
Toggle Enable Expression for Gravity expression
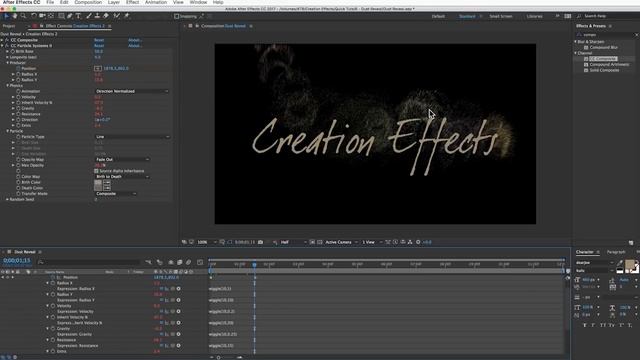[162, 334]
